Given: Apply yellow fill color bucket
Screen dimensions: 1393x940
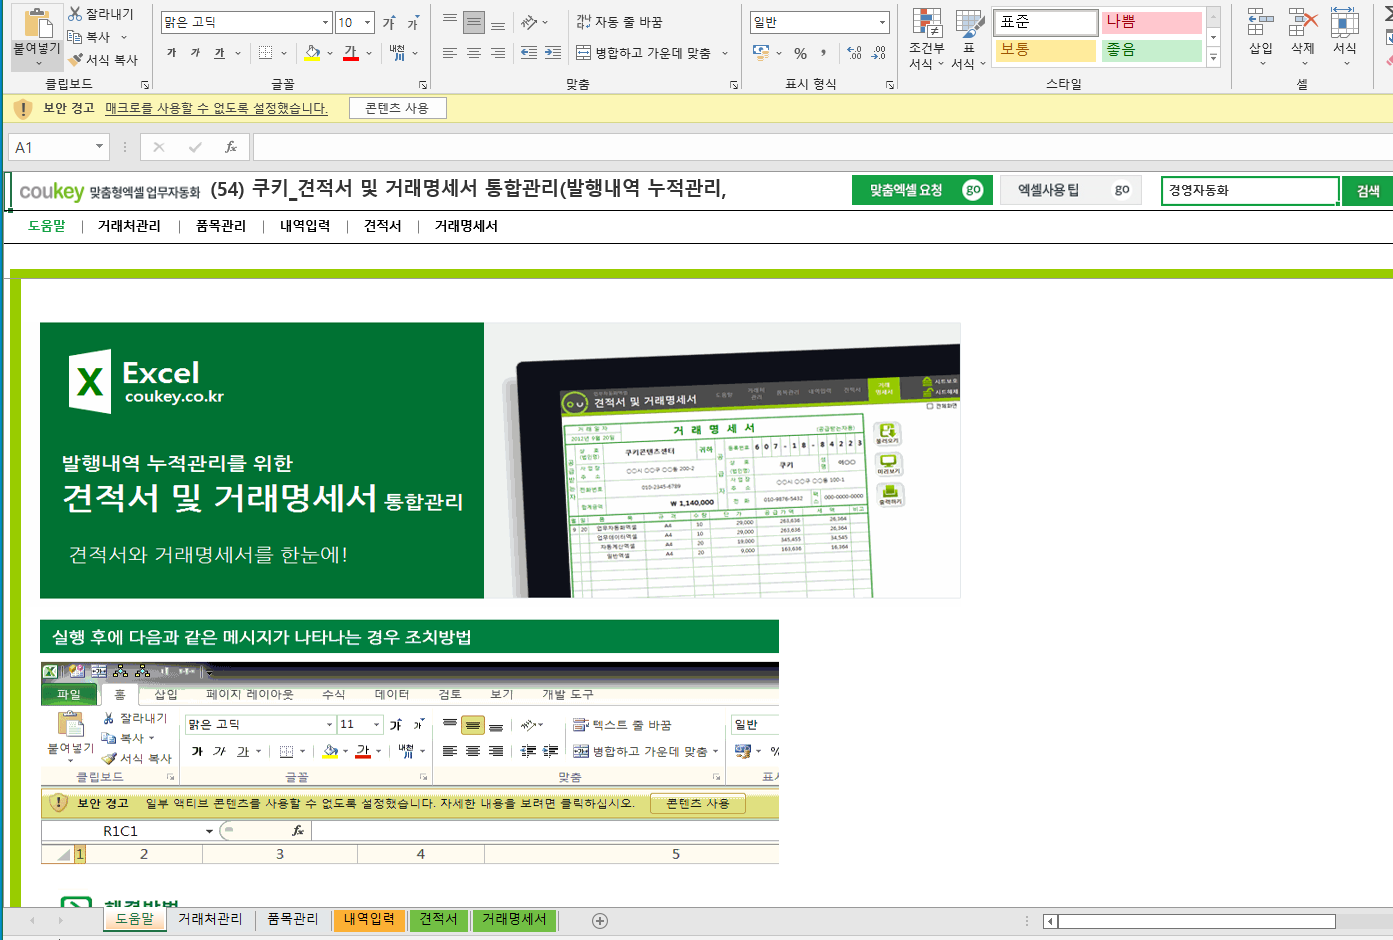Looking at the screenshot, I should pos(312,53).
